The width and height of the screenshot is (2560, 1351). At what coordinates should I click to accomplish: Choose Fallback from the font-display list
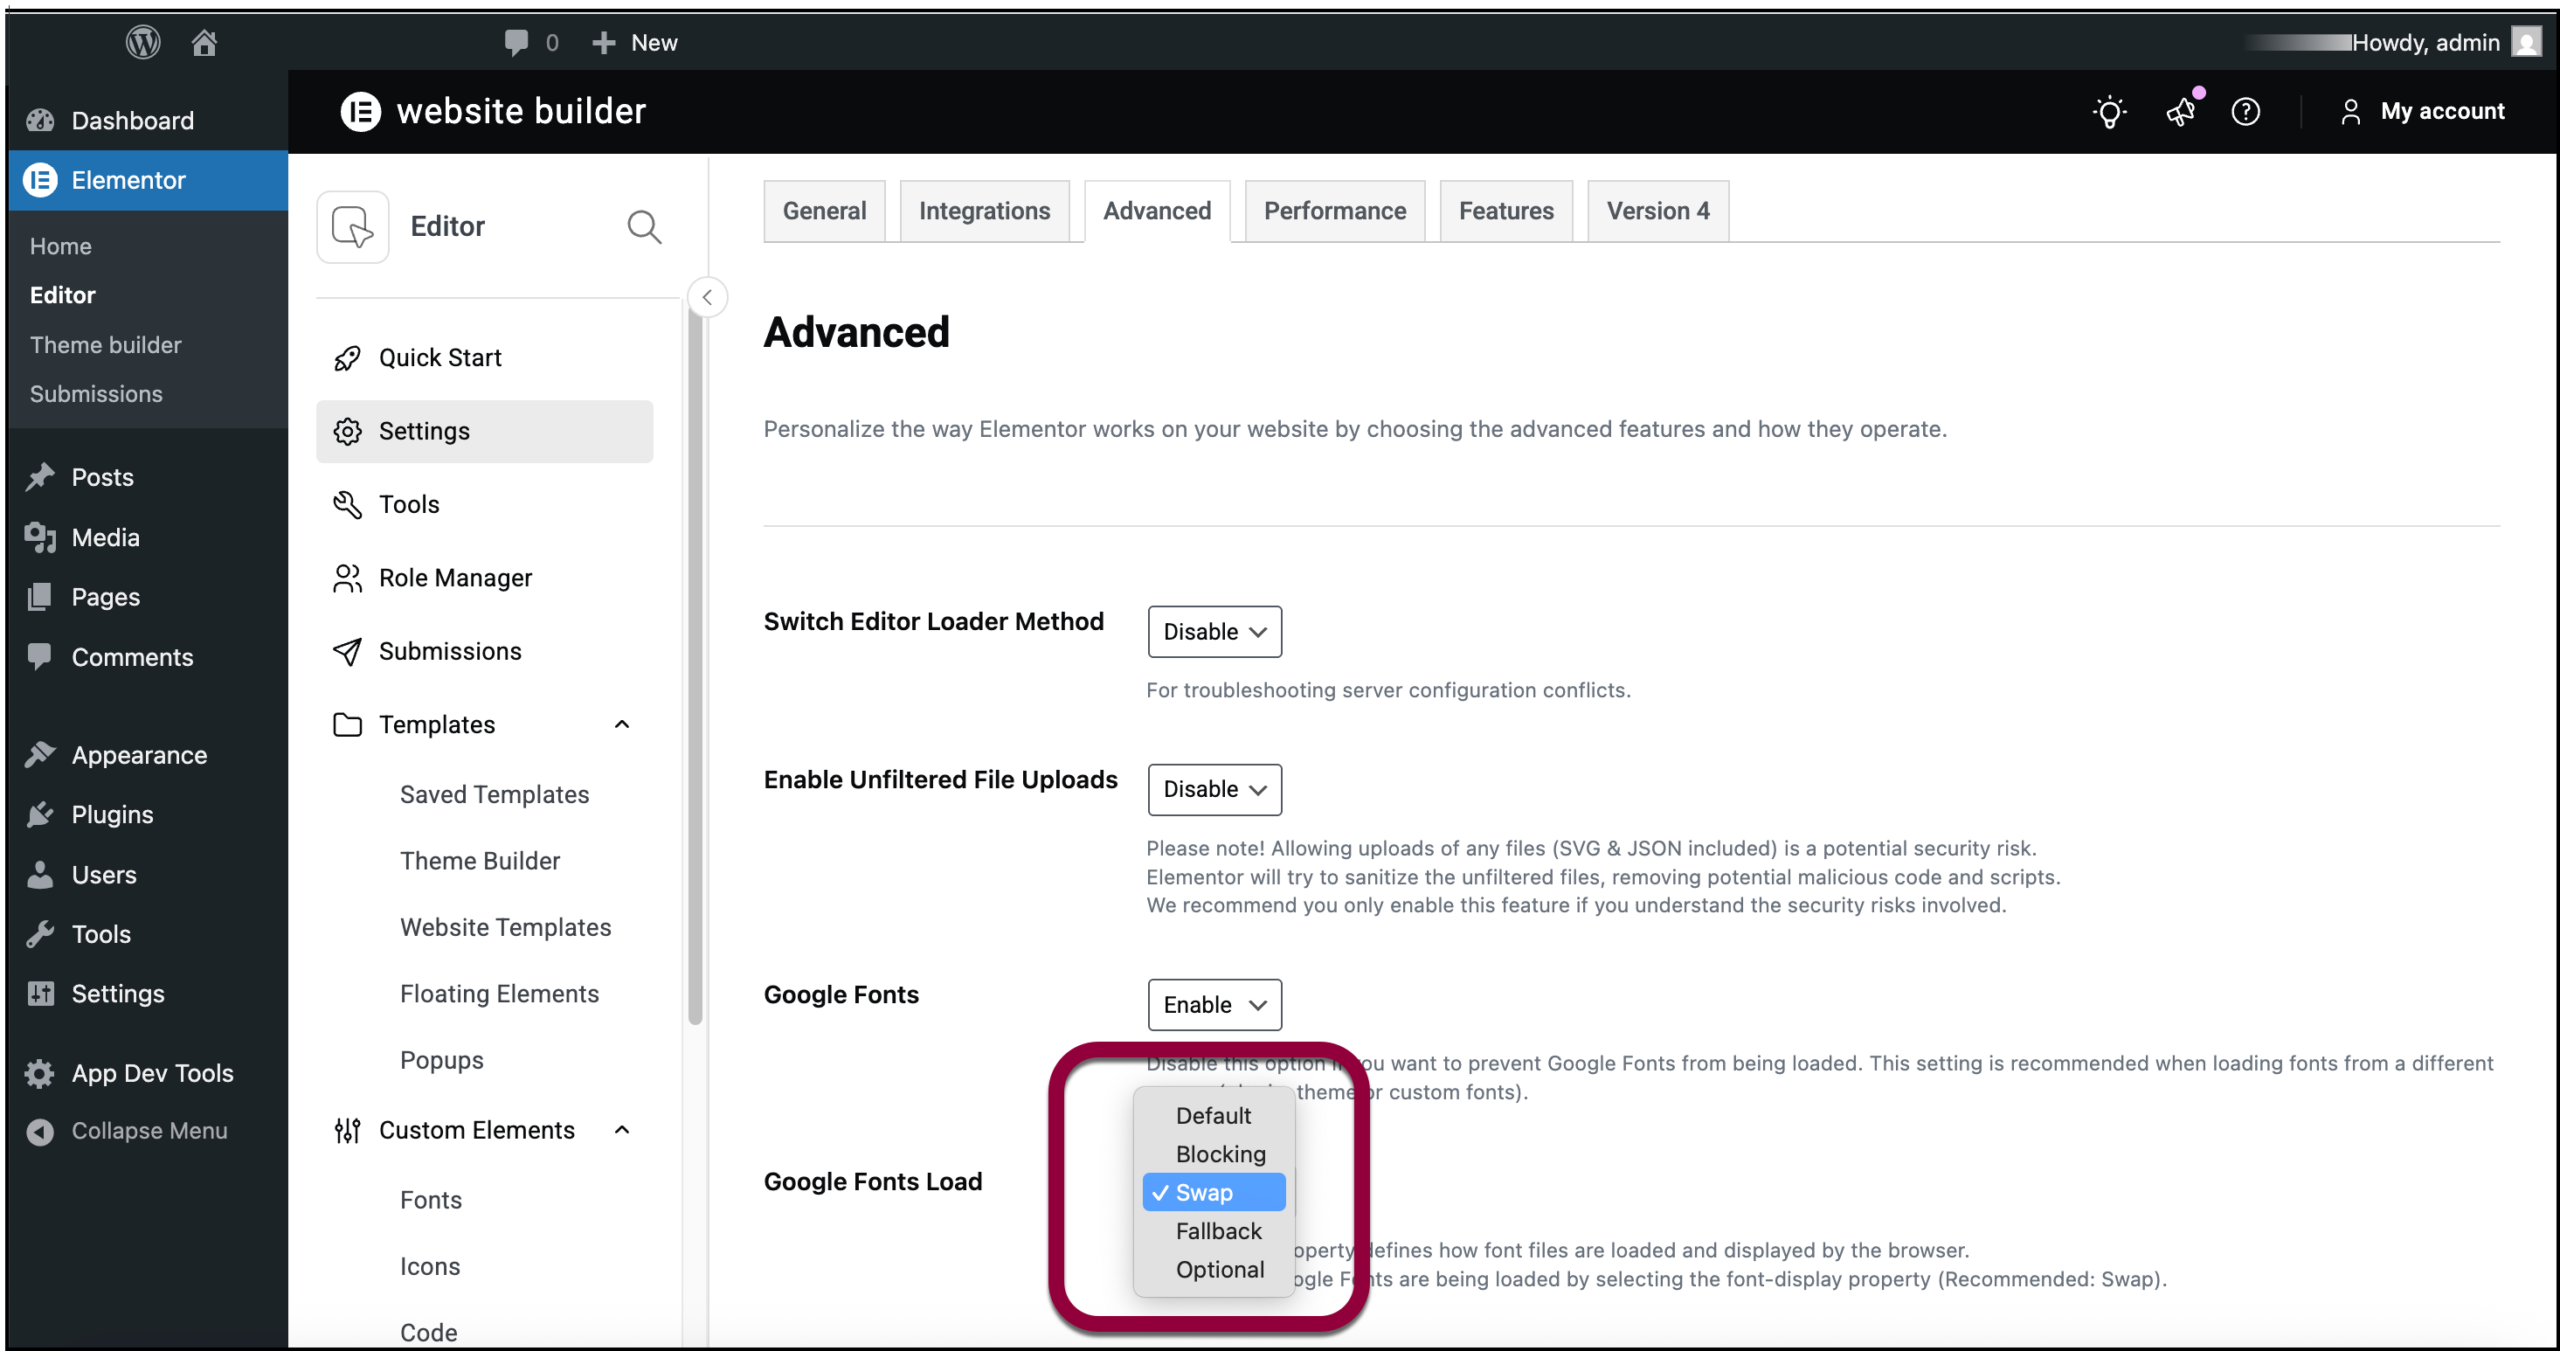[x=1218, y=1231]
